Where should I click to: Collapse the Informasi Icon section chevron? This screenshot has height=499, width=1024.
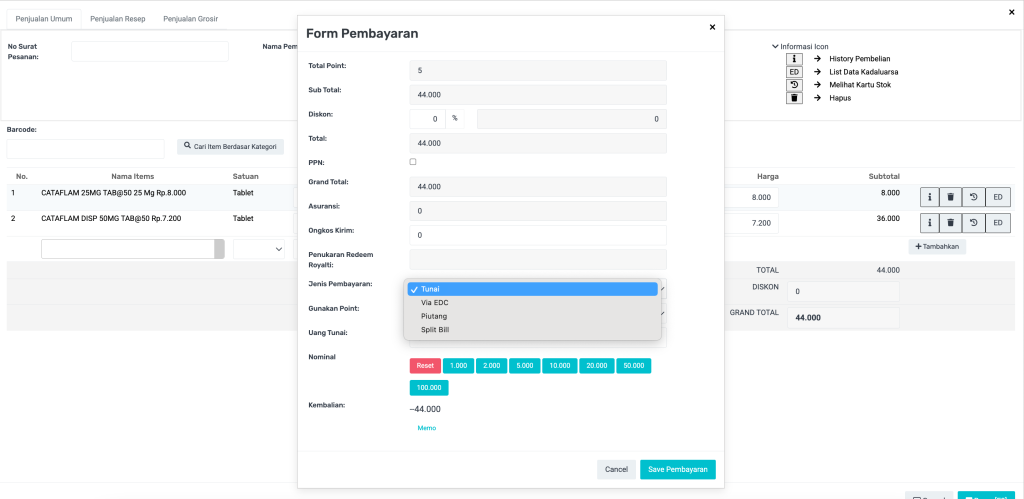point(775,46)
